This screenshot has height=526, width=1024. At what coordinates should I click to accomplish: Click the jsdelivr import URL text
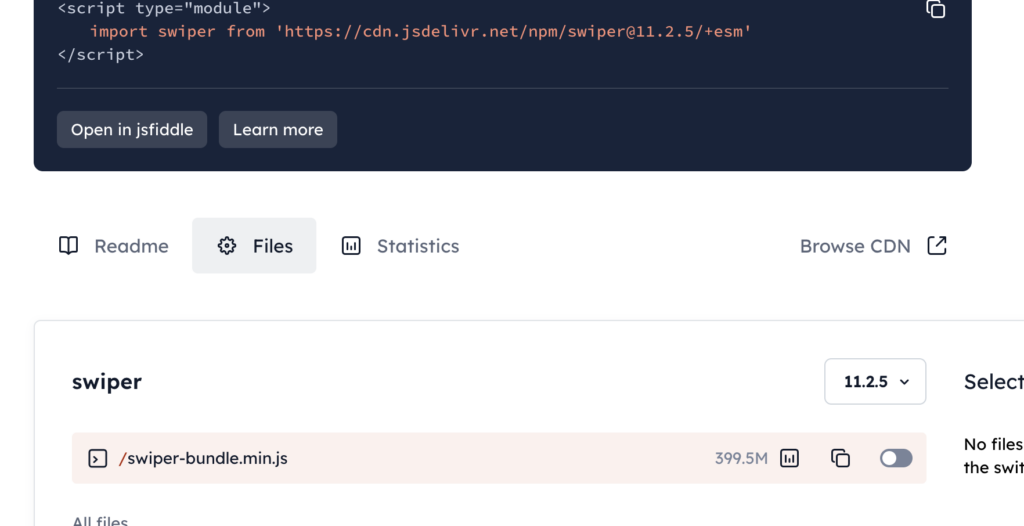click(514, 31)
